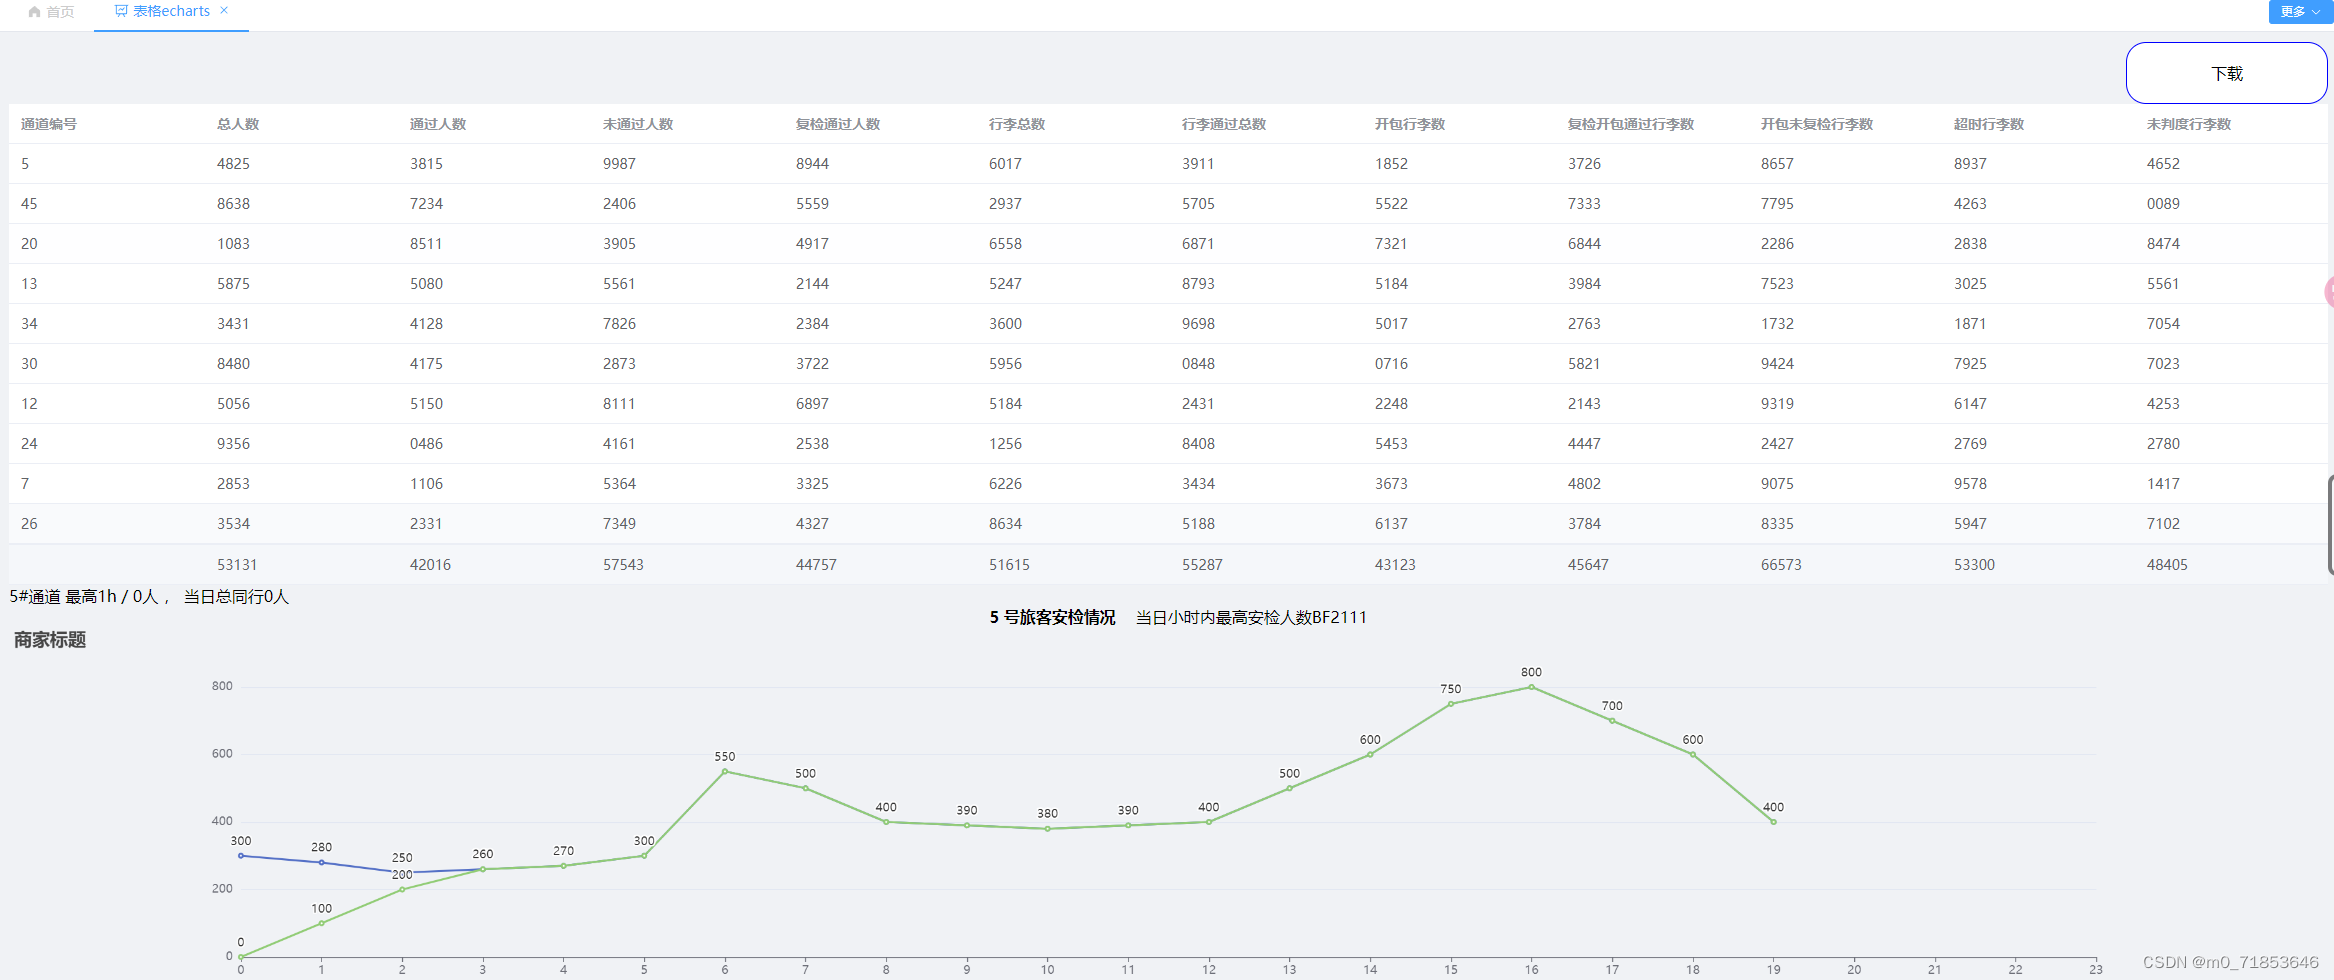Click the 行李通过总数 column header

1224,124
